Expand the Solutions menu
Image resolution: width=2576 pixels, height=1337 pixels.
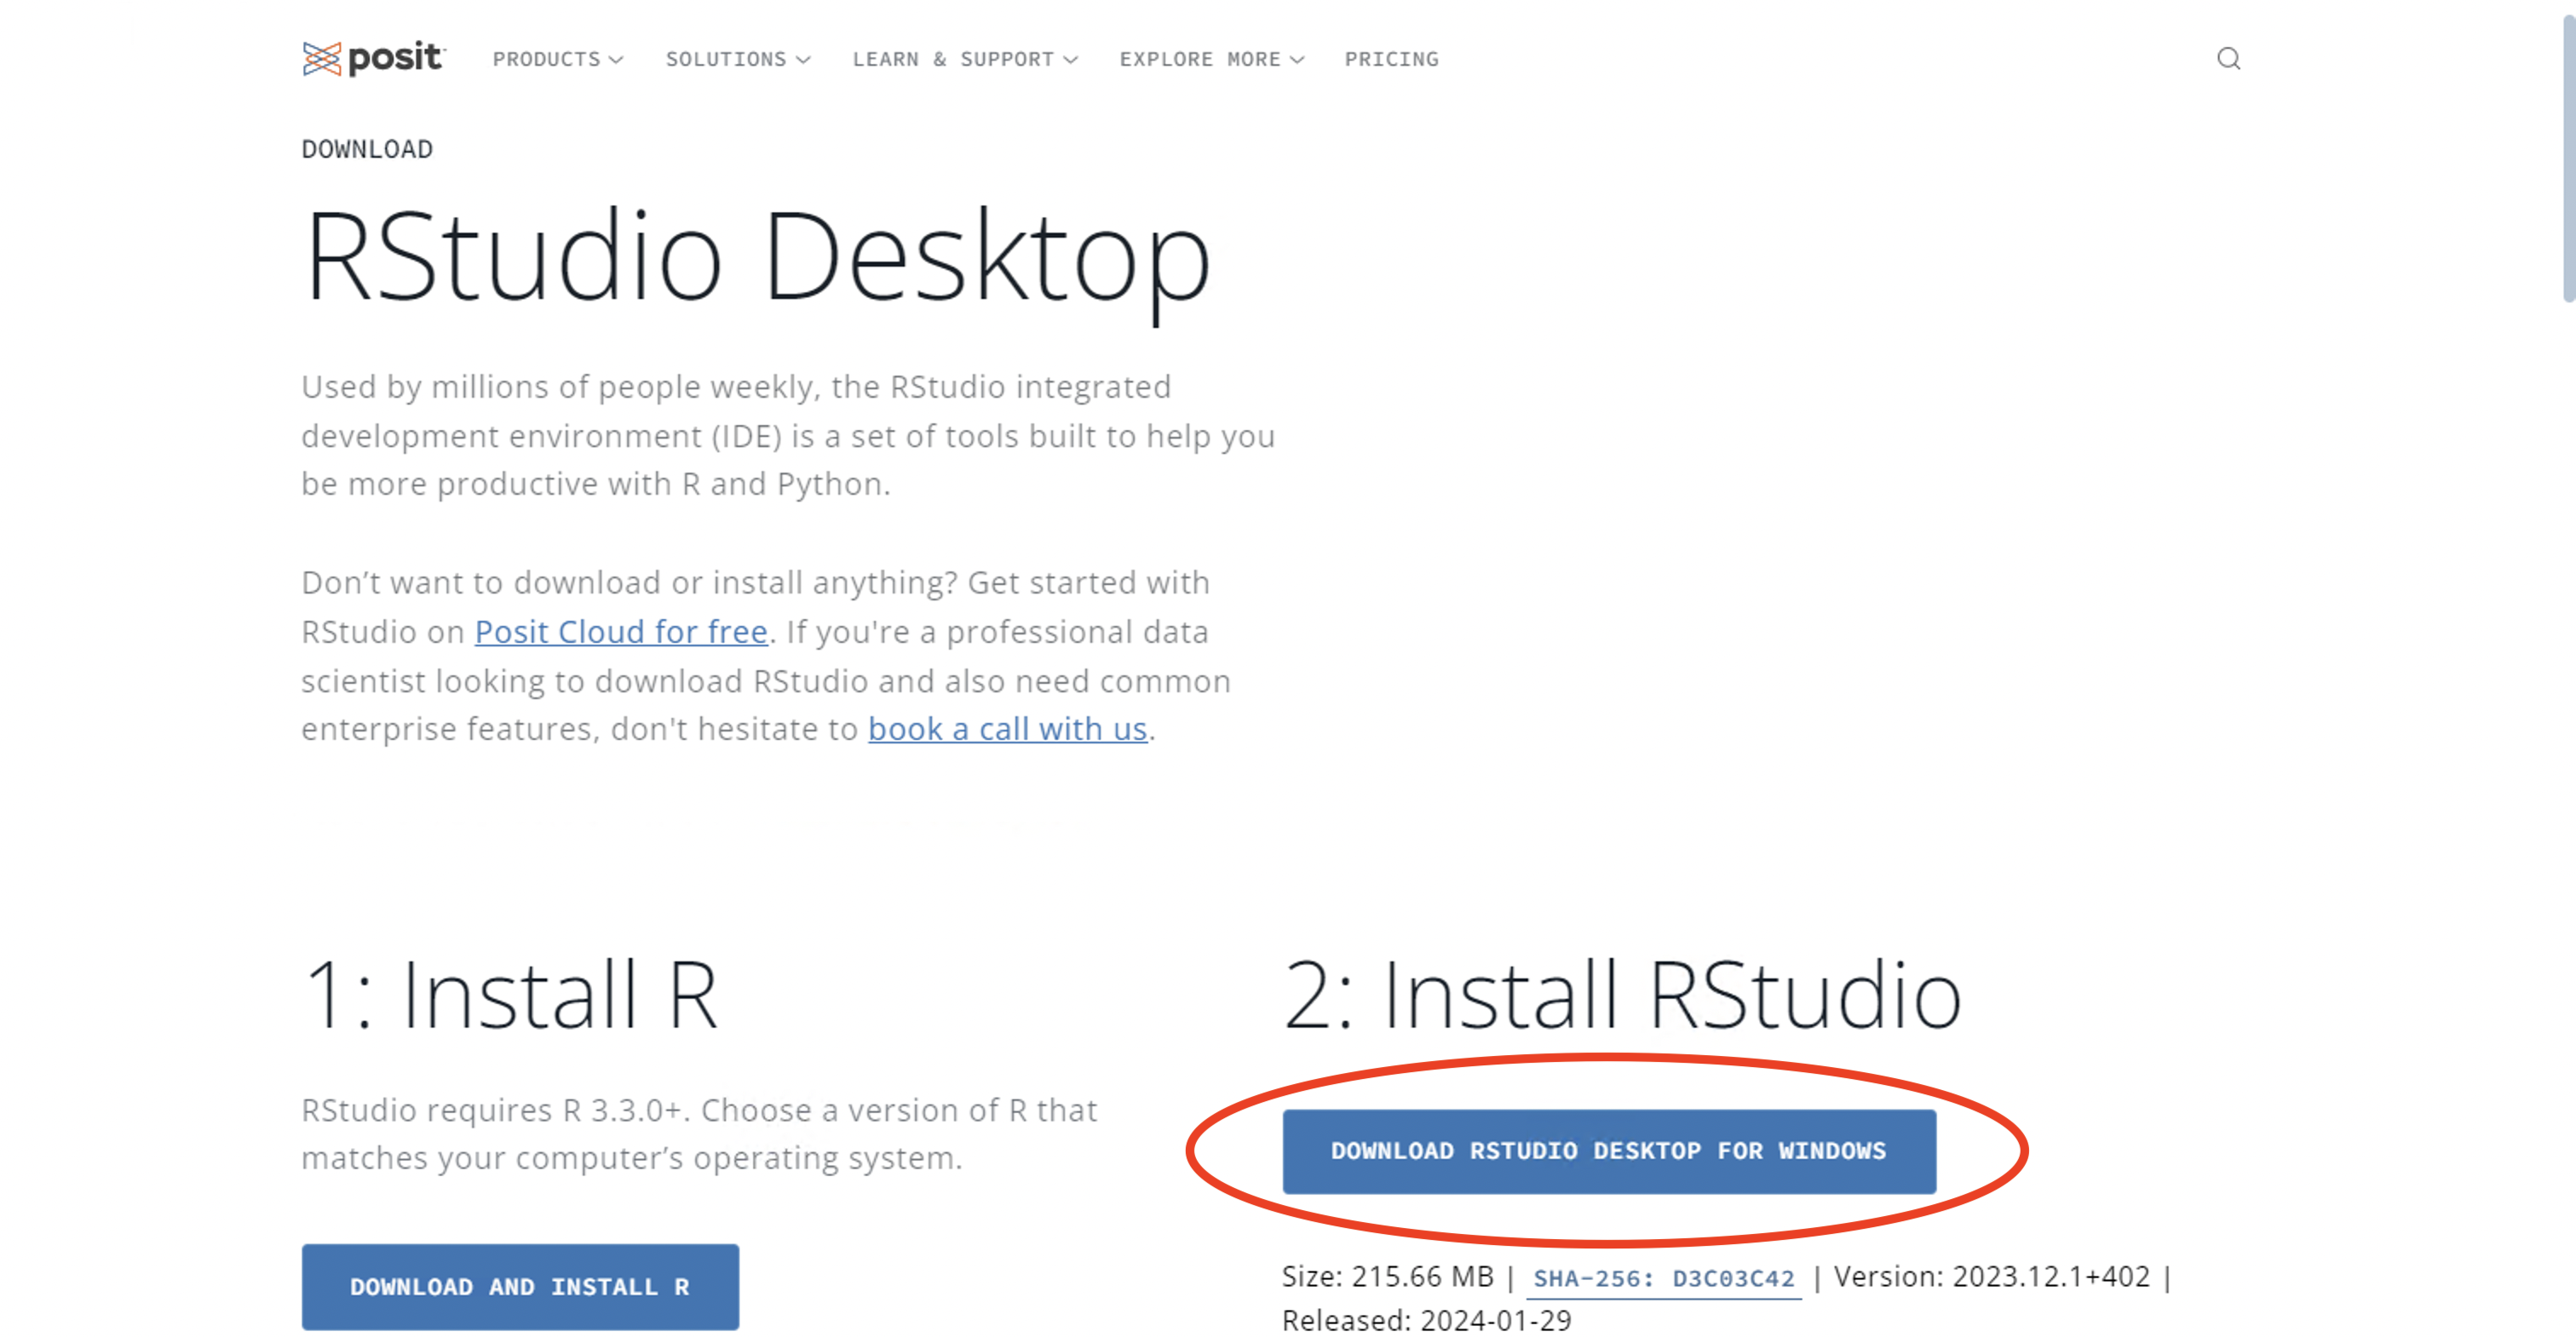pyautogui.click(x=738, y=59)
